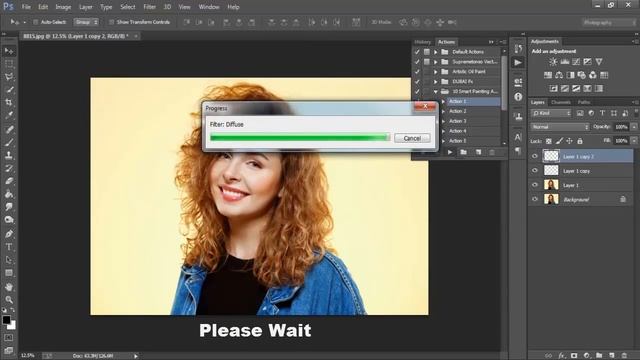Expand the DUBAI Fx folder
This screenshot has height=360, width=640.
pyautogui.click(x=436, y=82)
